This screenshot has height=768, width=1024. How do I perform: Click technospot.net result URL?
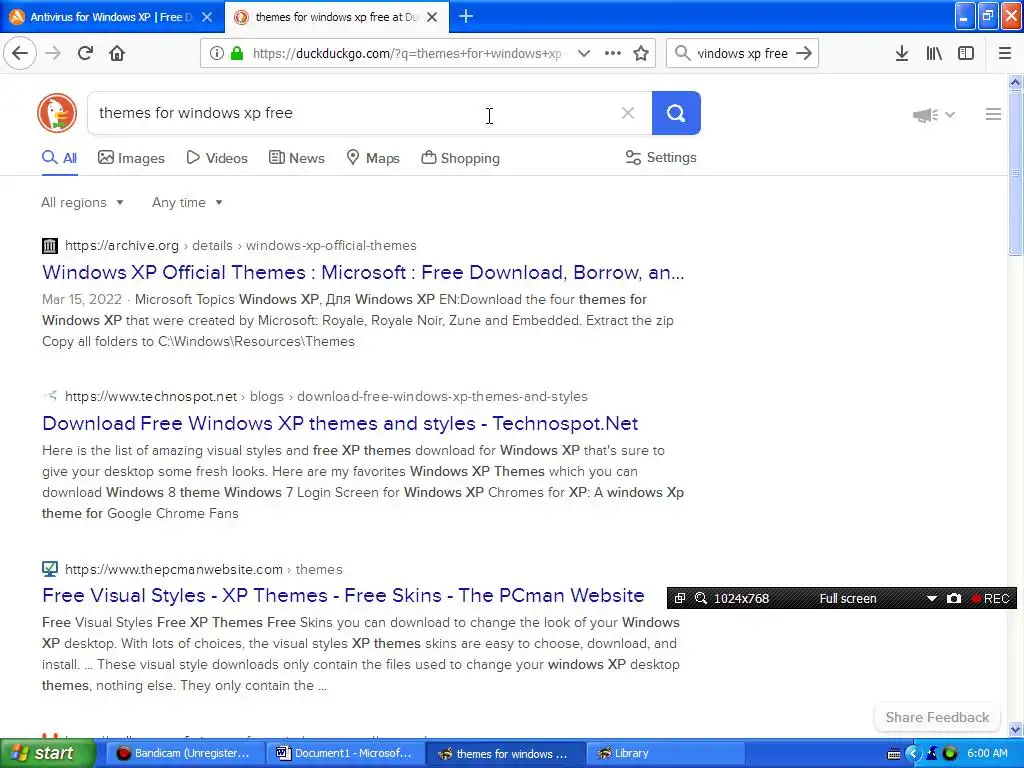326,396
